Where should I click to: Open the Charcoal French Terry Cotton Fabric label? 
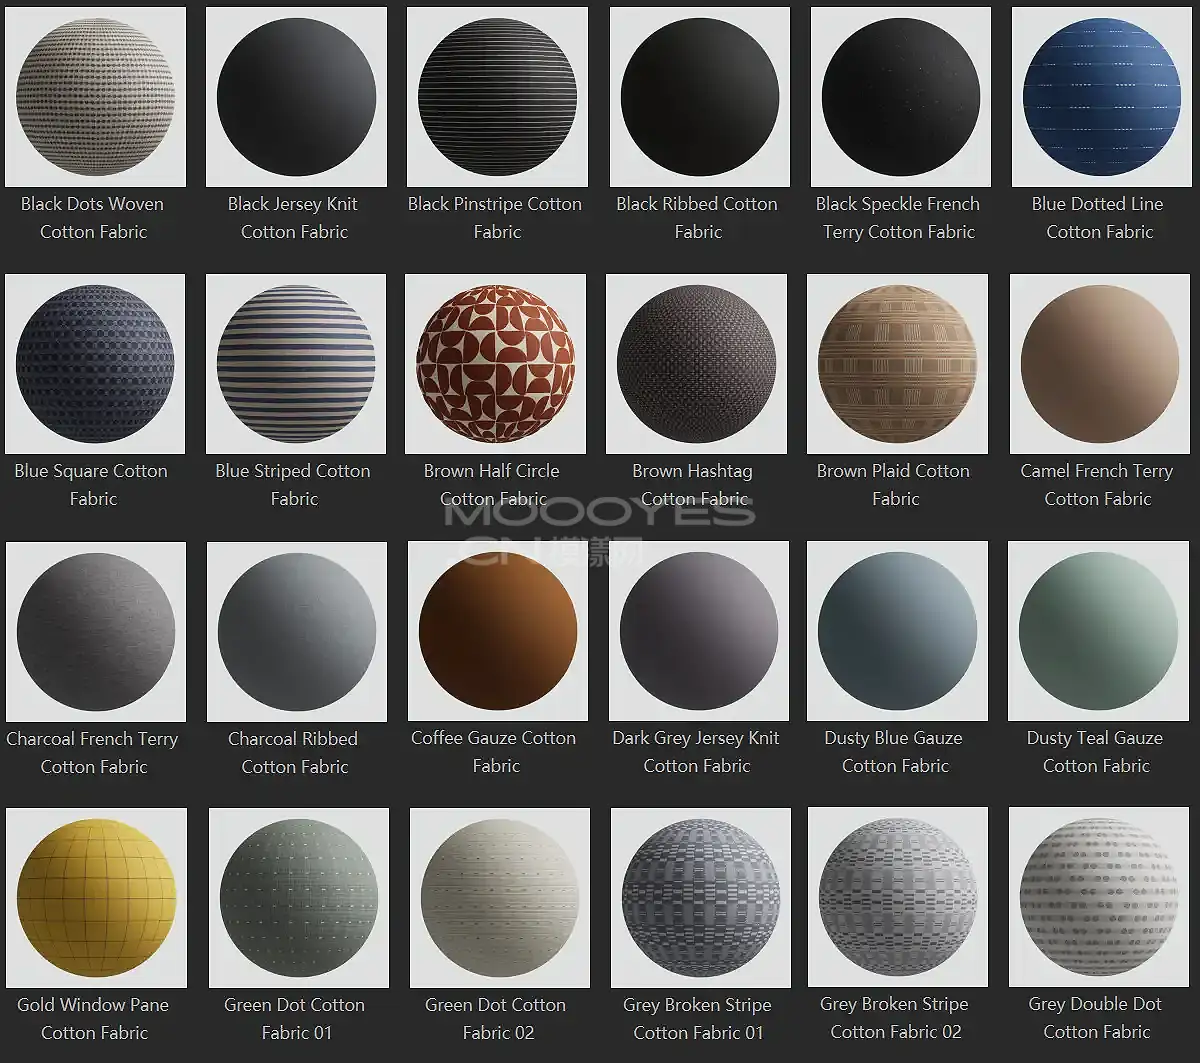[93, 753]
